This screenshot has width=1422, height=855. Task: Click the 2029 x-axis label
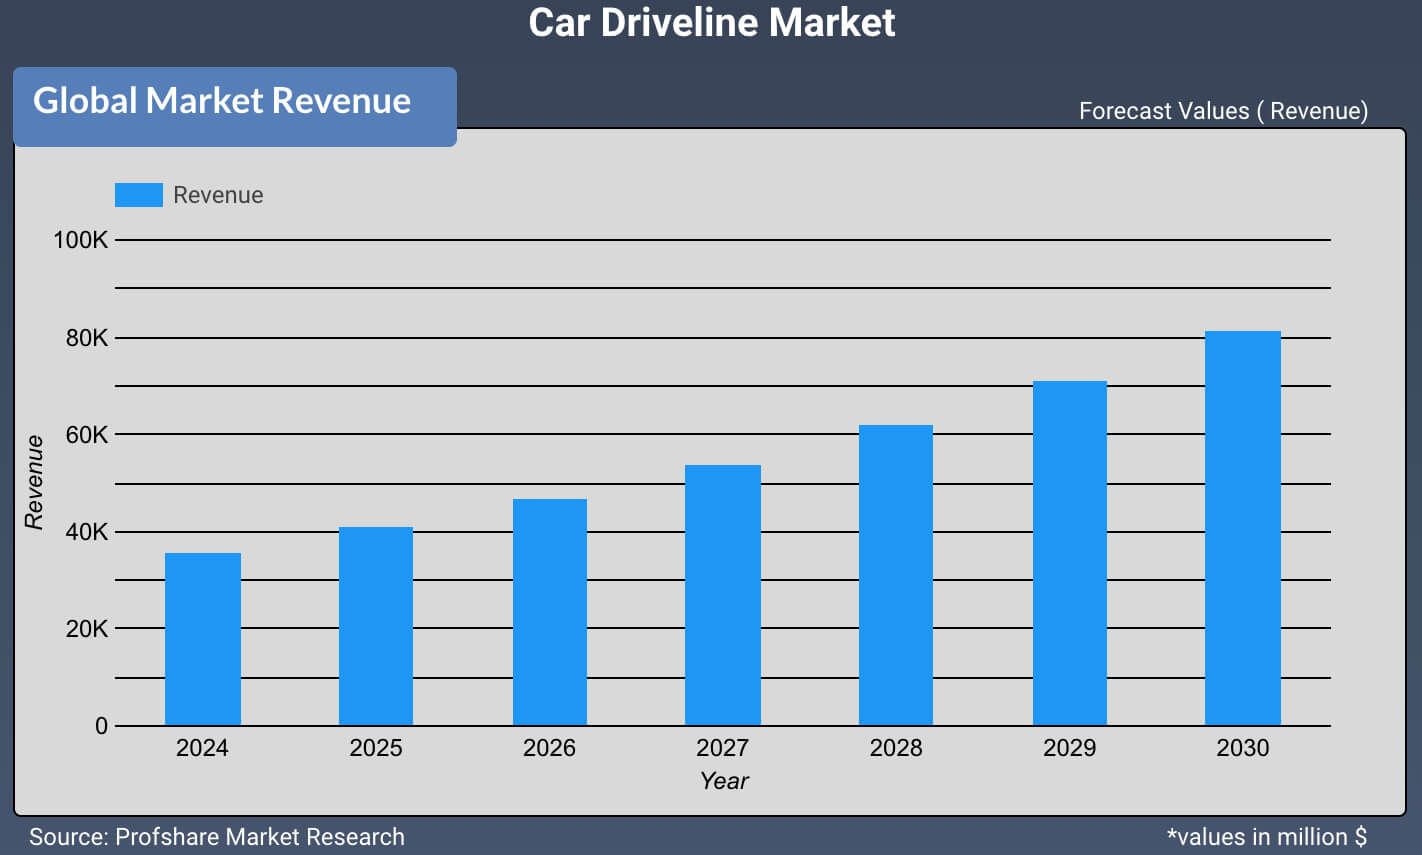tap(1069, 748)
